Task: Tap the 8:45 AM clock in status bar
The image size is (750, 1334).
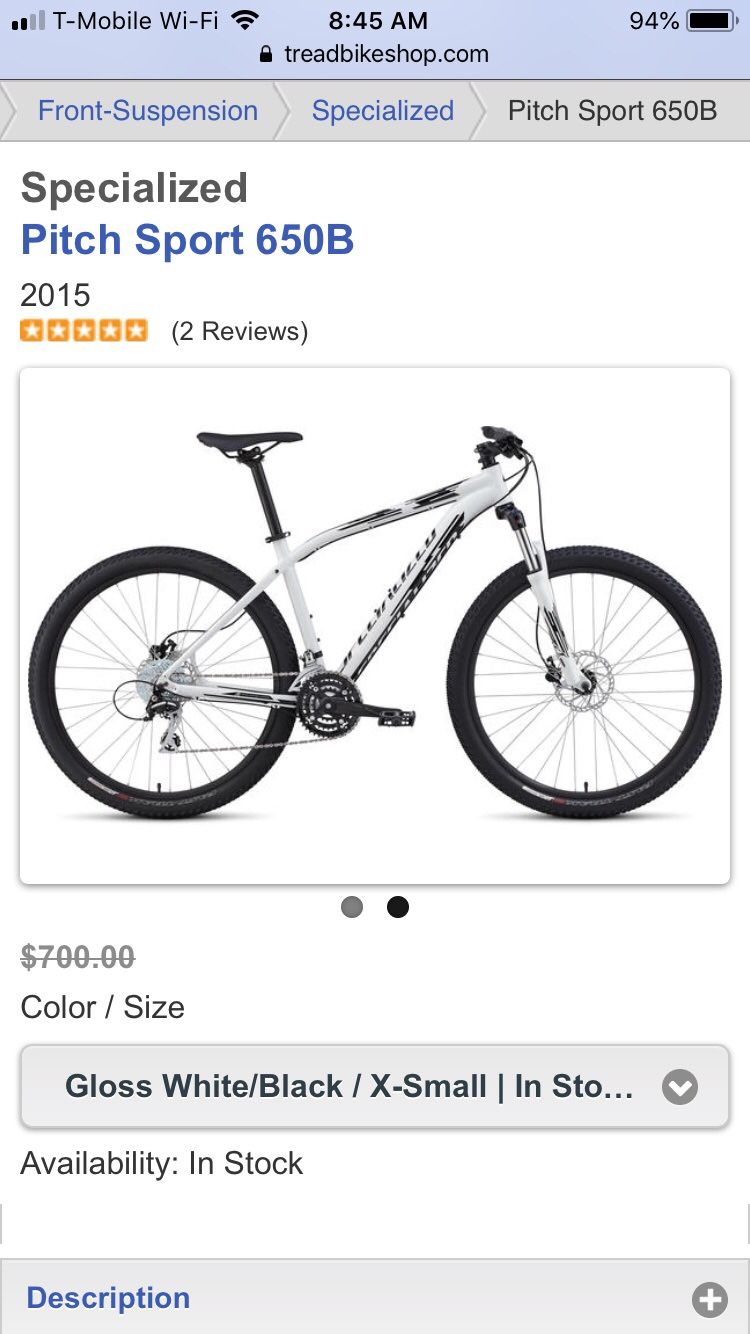Action: coord(378,20)
